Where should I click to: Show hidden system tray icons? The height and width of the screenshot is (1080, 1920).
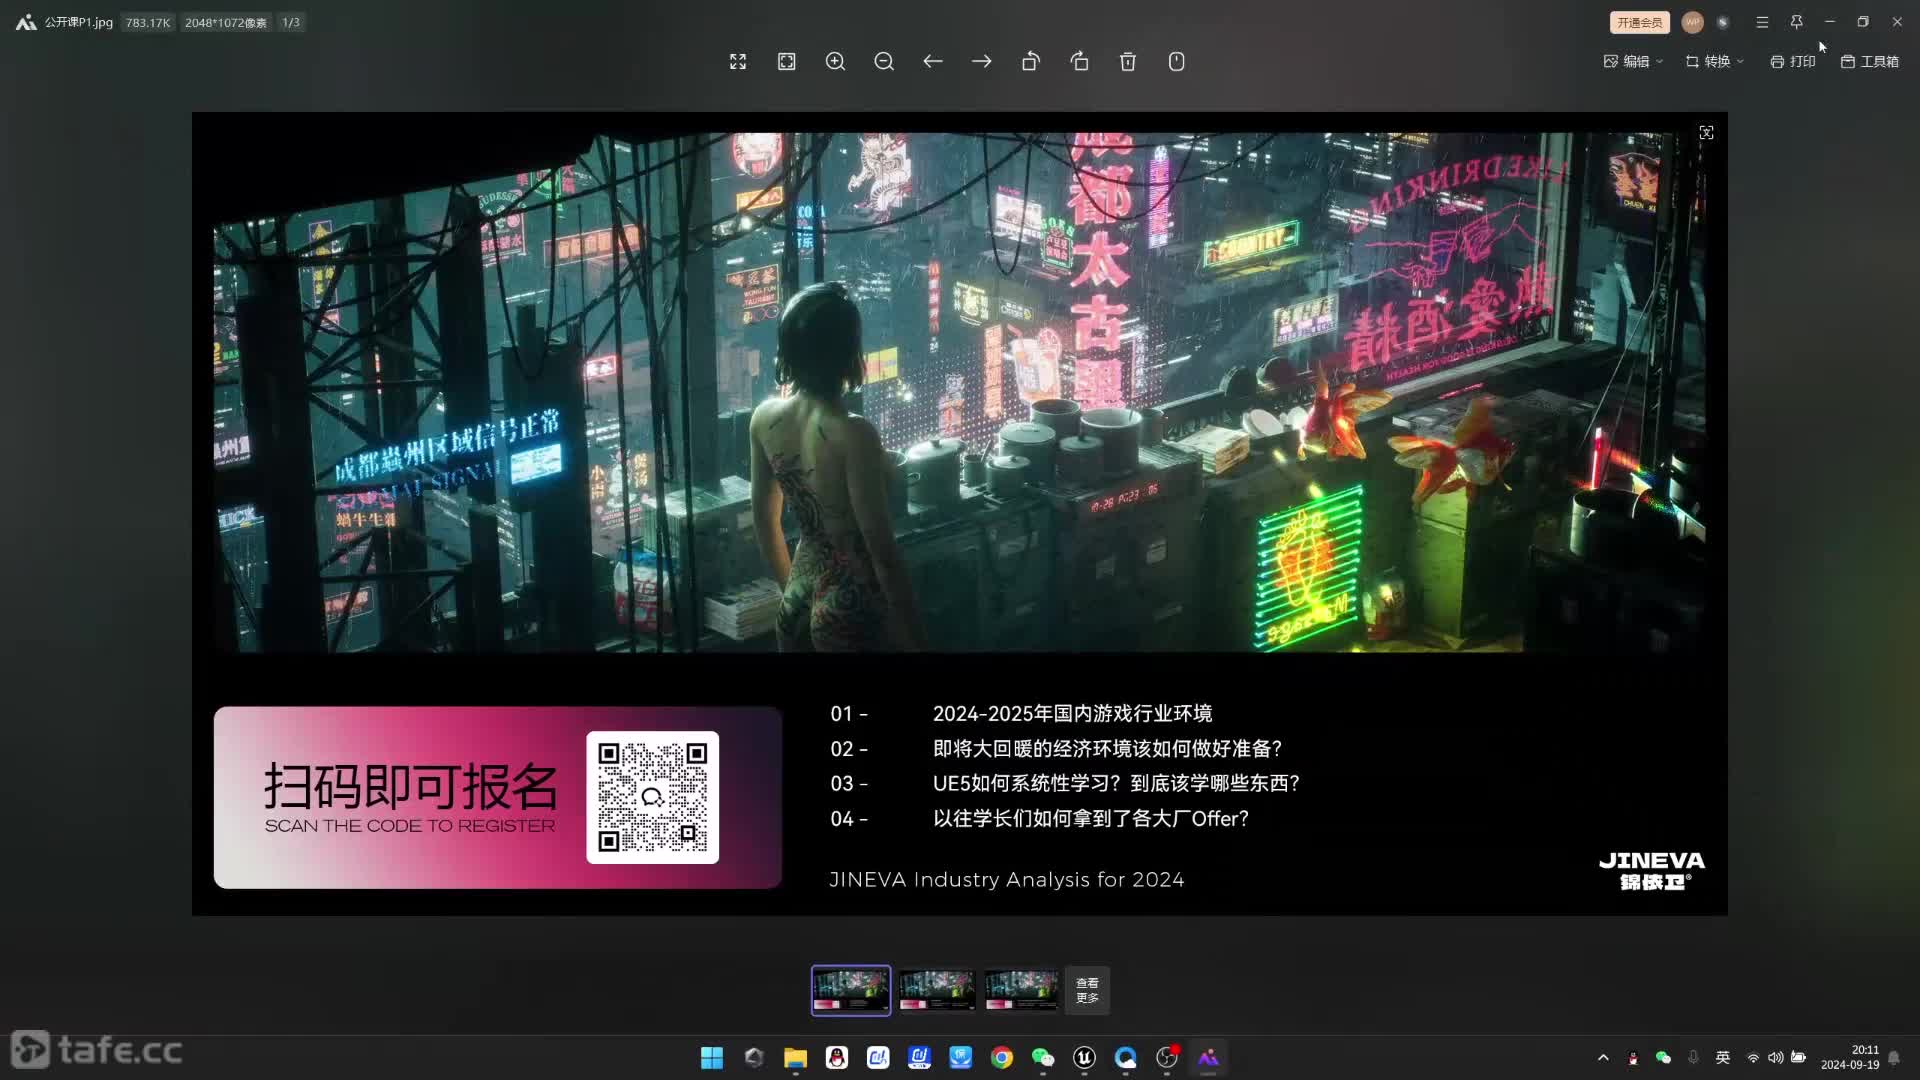click(x=1603, y=1058)
